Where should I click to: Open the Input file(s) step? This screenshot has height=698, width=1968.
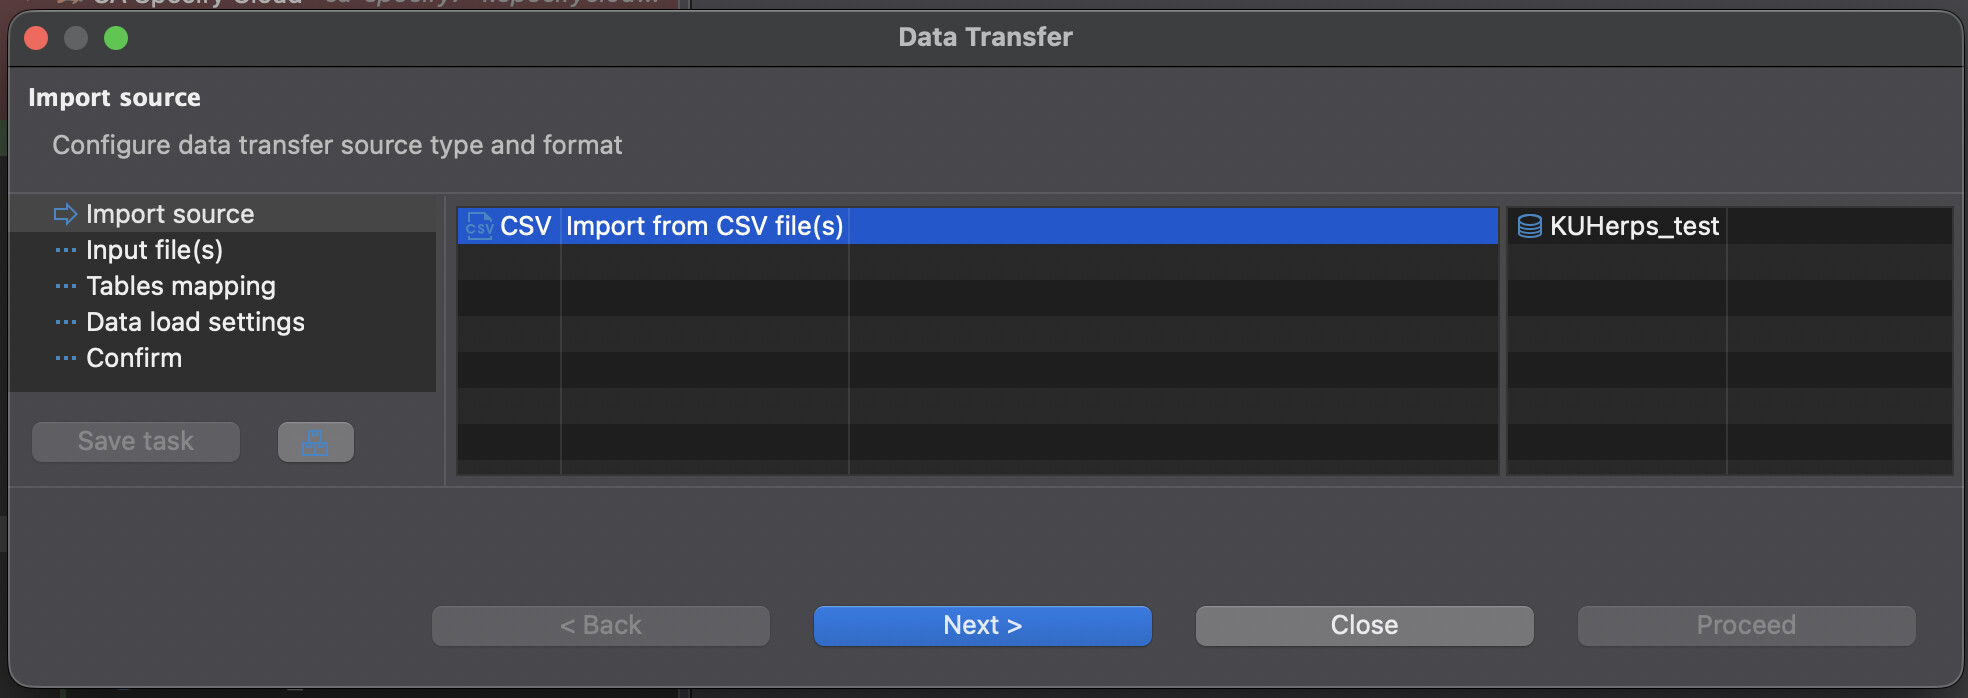[x=154, y=250]
